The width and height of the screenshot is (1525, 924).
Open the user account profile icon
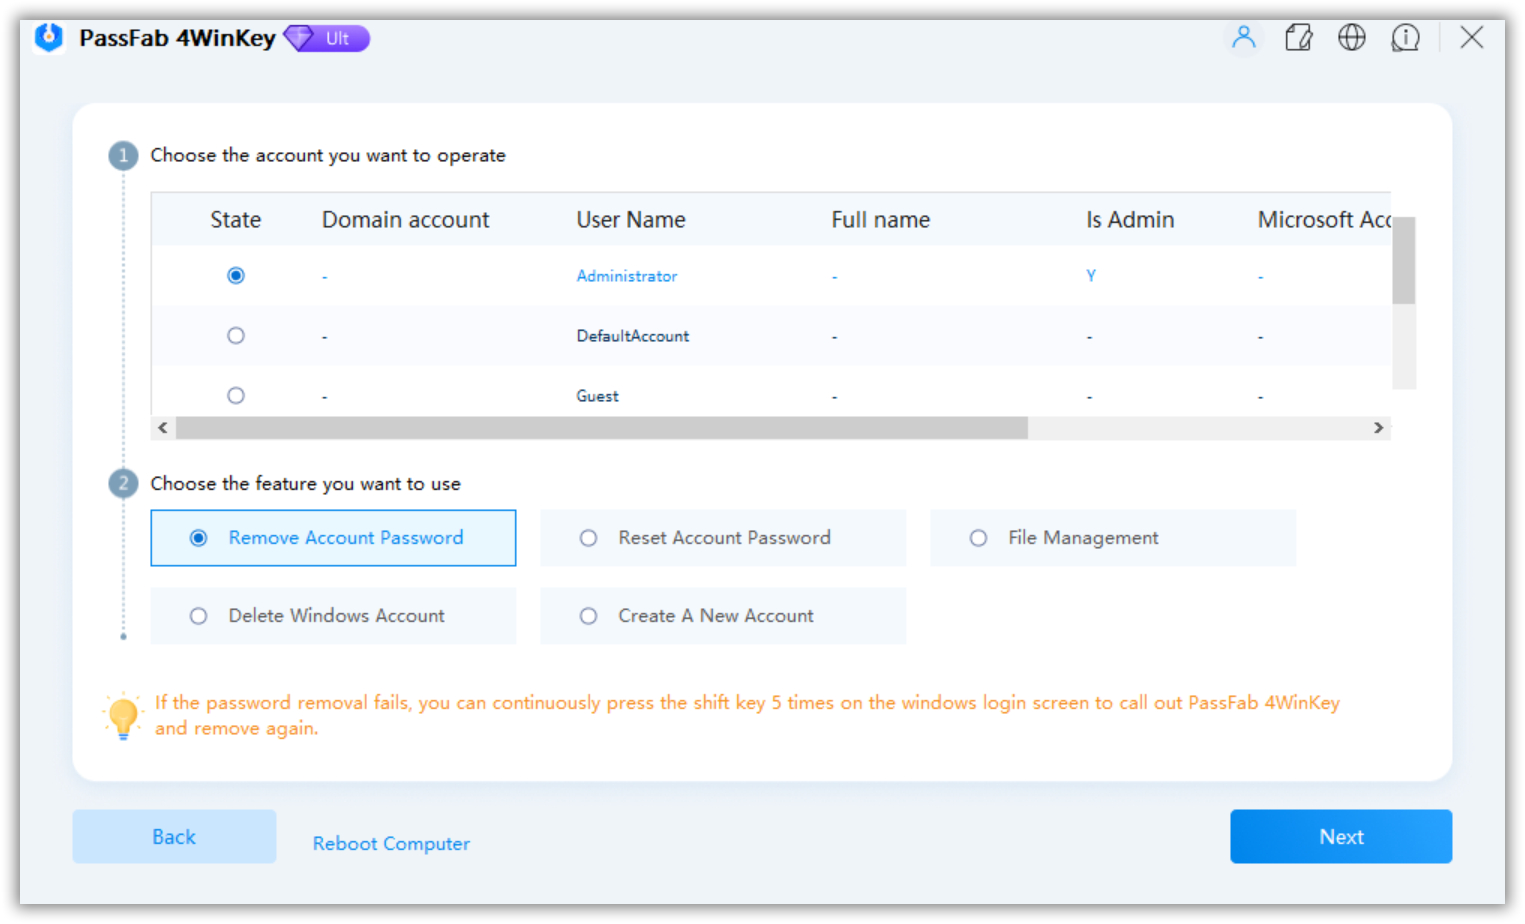pos(1243,37)
